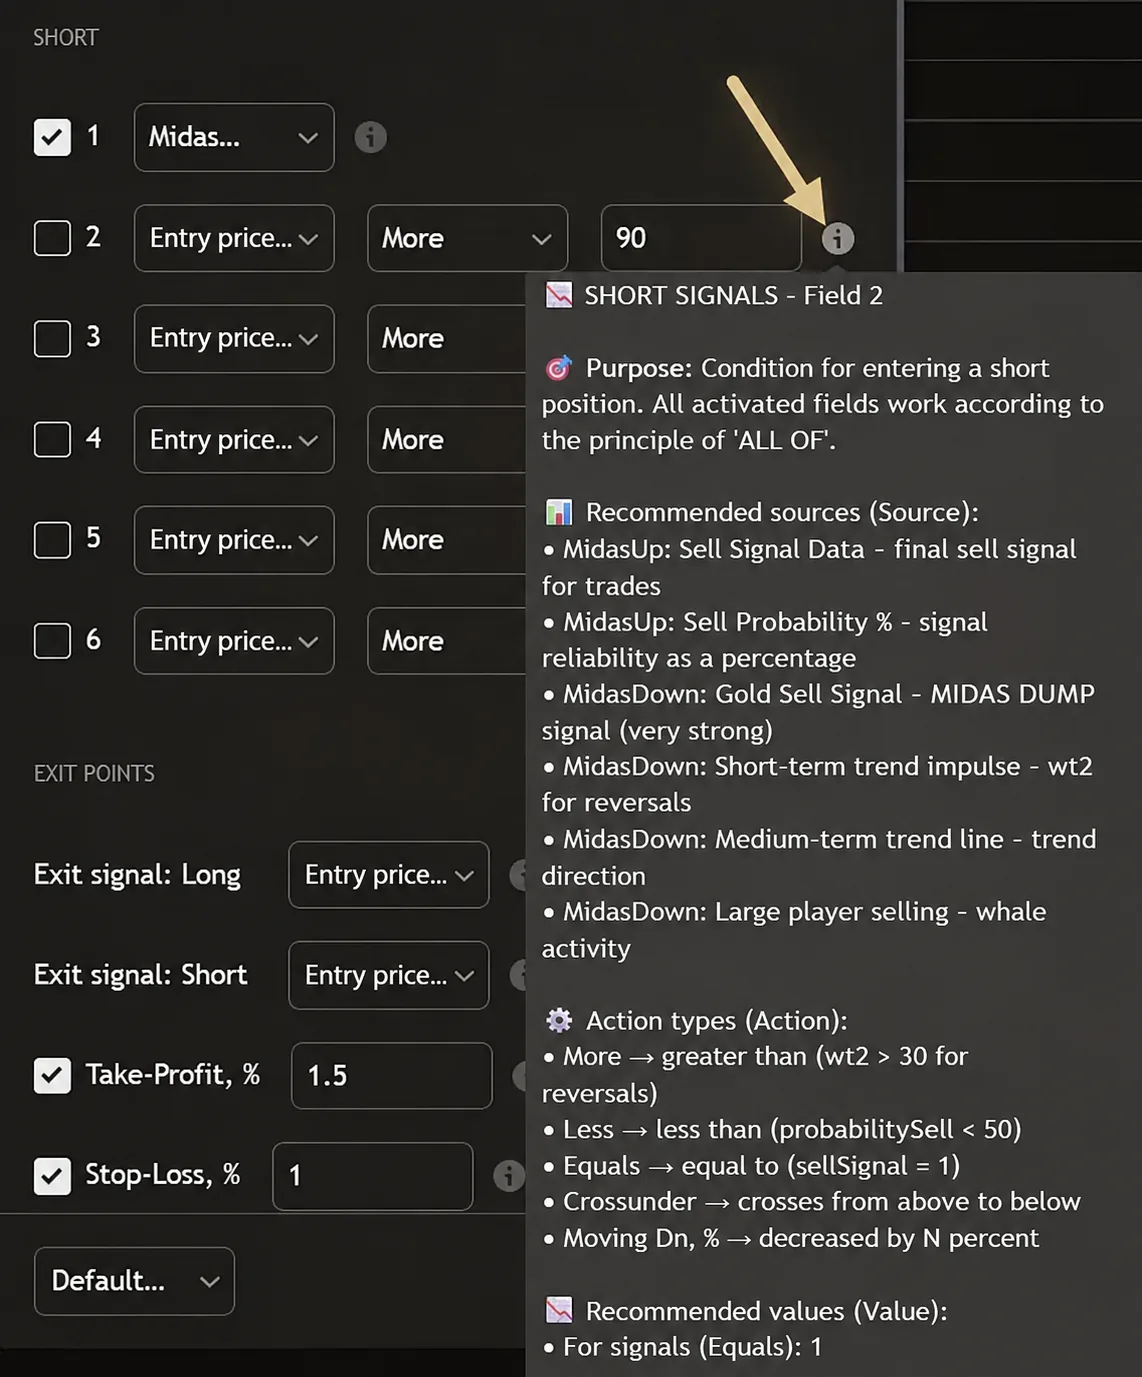
Task: Enable Short condition 5 checkbox
Action: [x=52, y=540]
